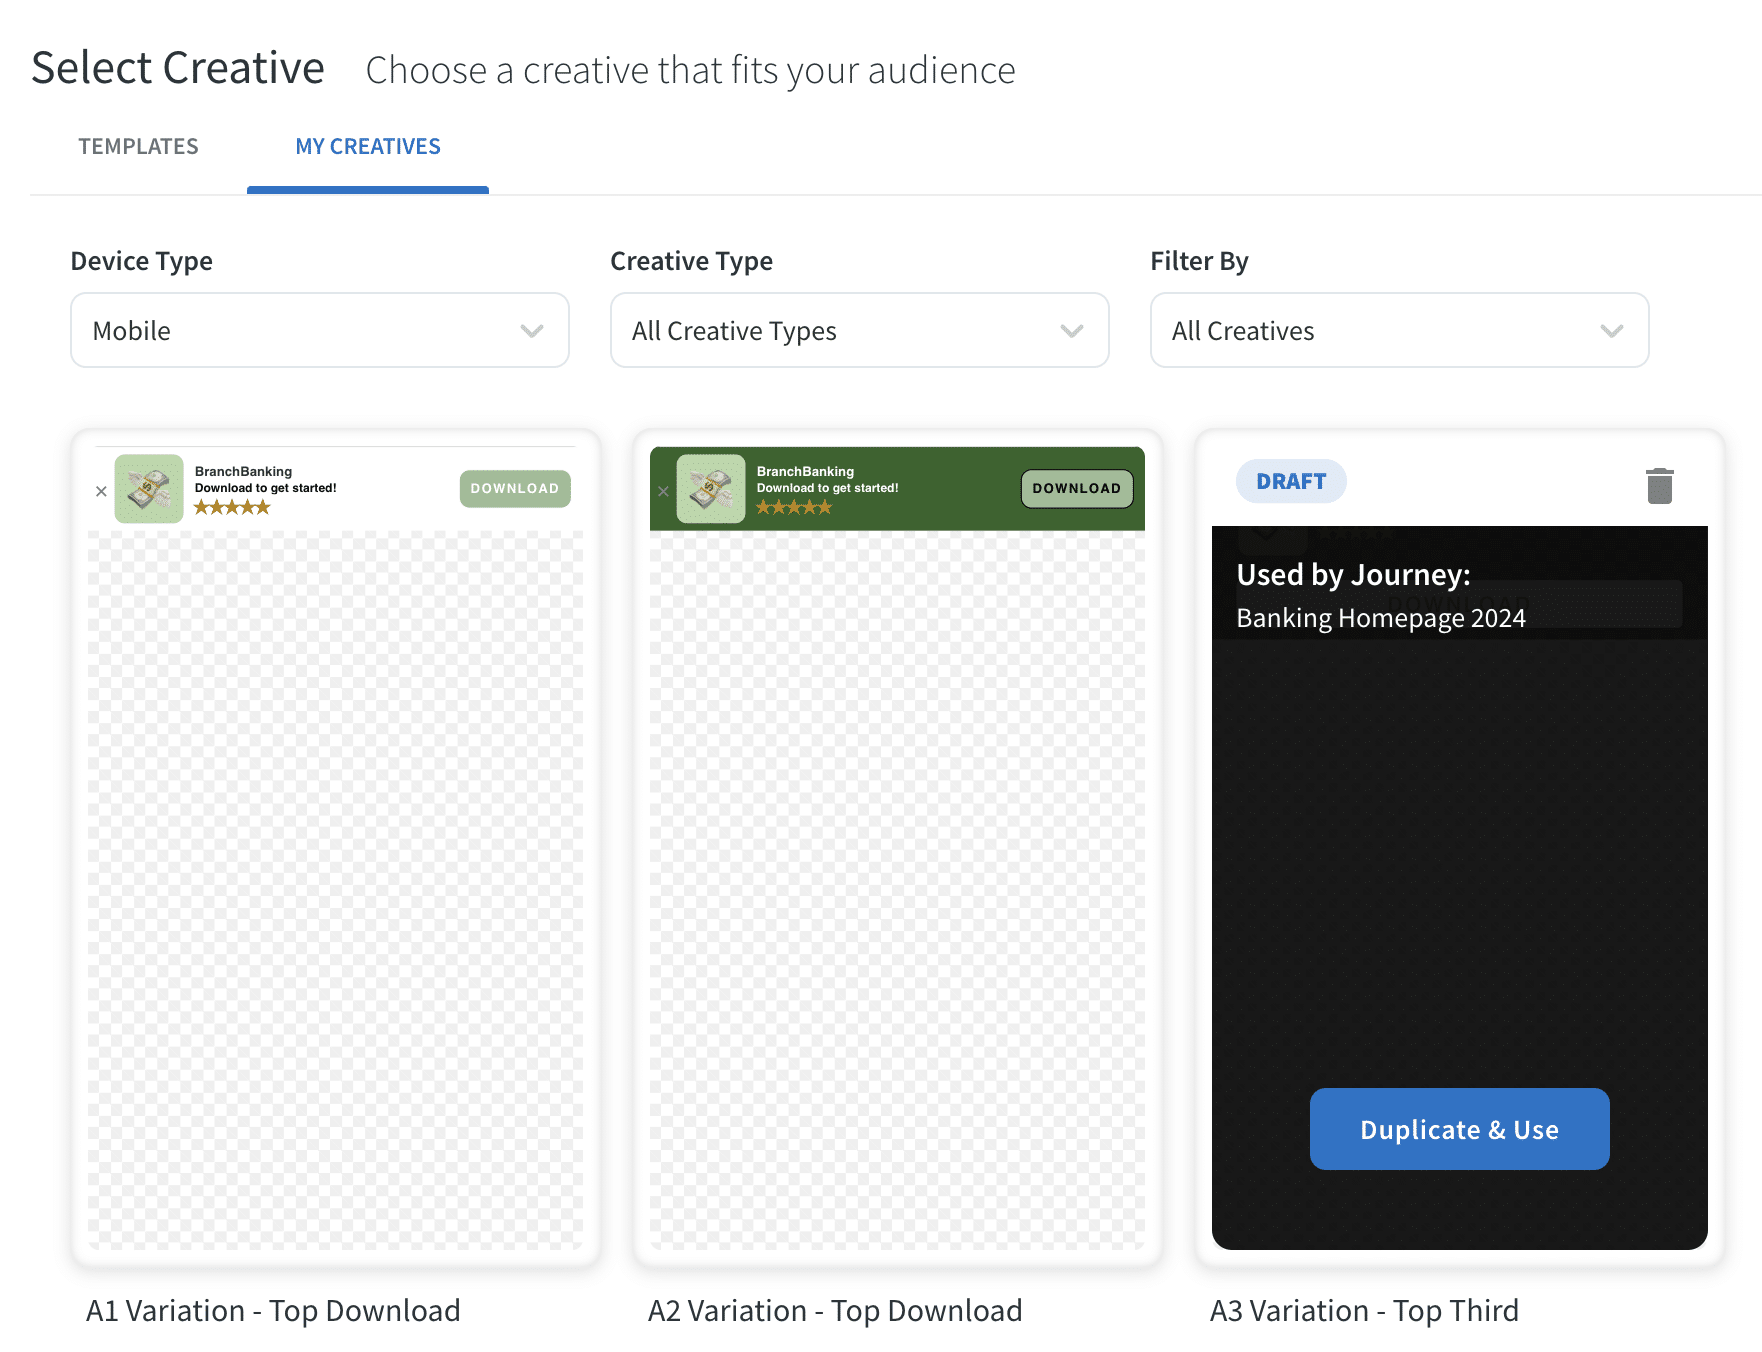Screen dimensions: 1762x1352
Task: Open the Device Type dropdown
Action: click(x=319, y=330)
